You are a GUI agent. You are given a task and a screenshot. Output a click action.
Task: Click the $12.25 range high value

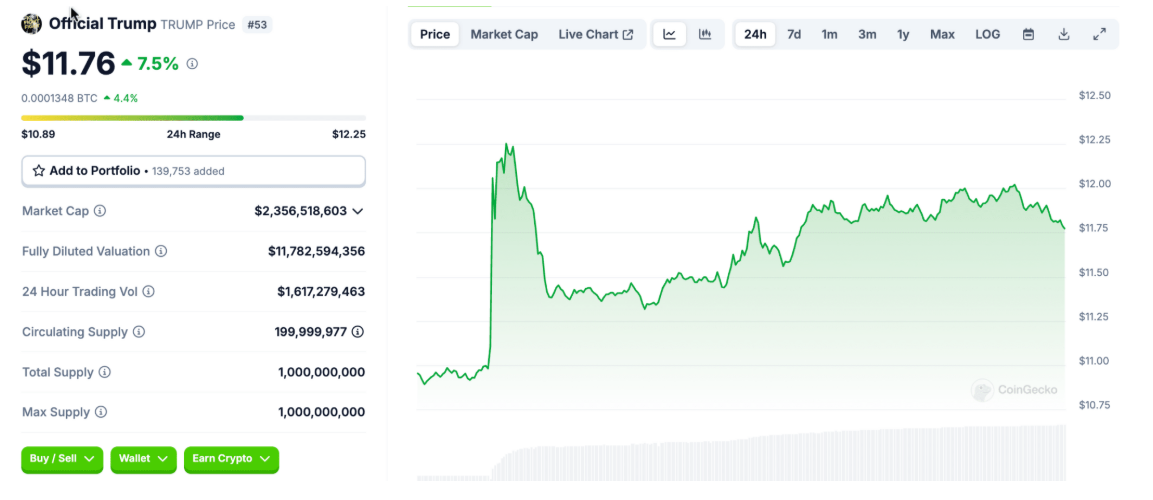349,135
